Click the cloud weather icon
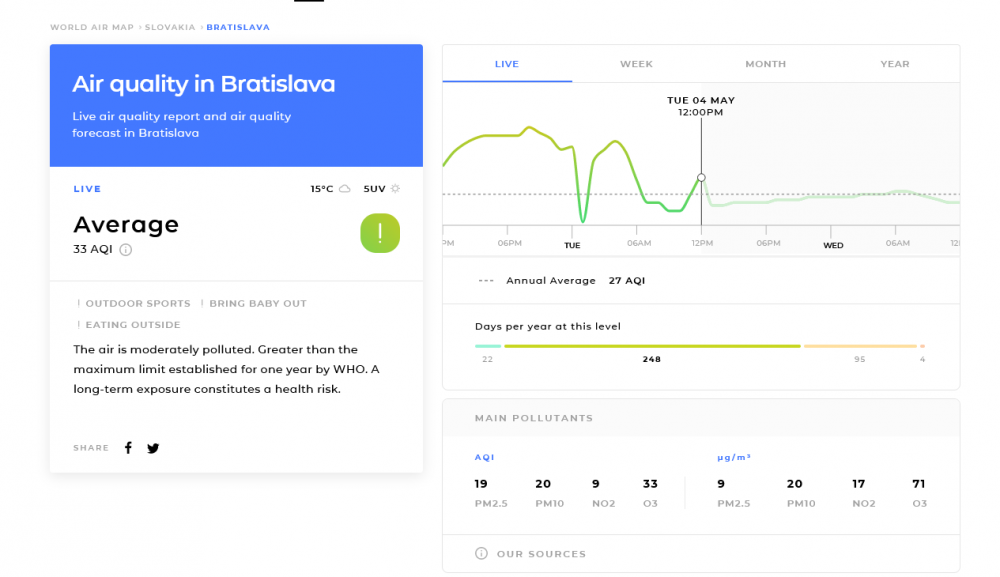 click(x=344, y=189)
